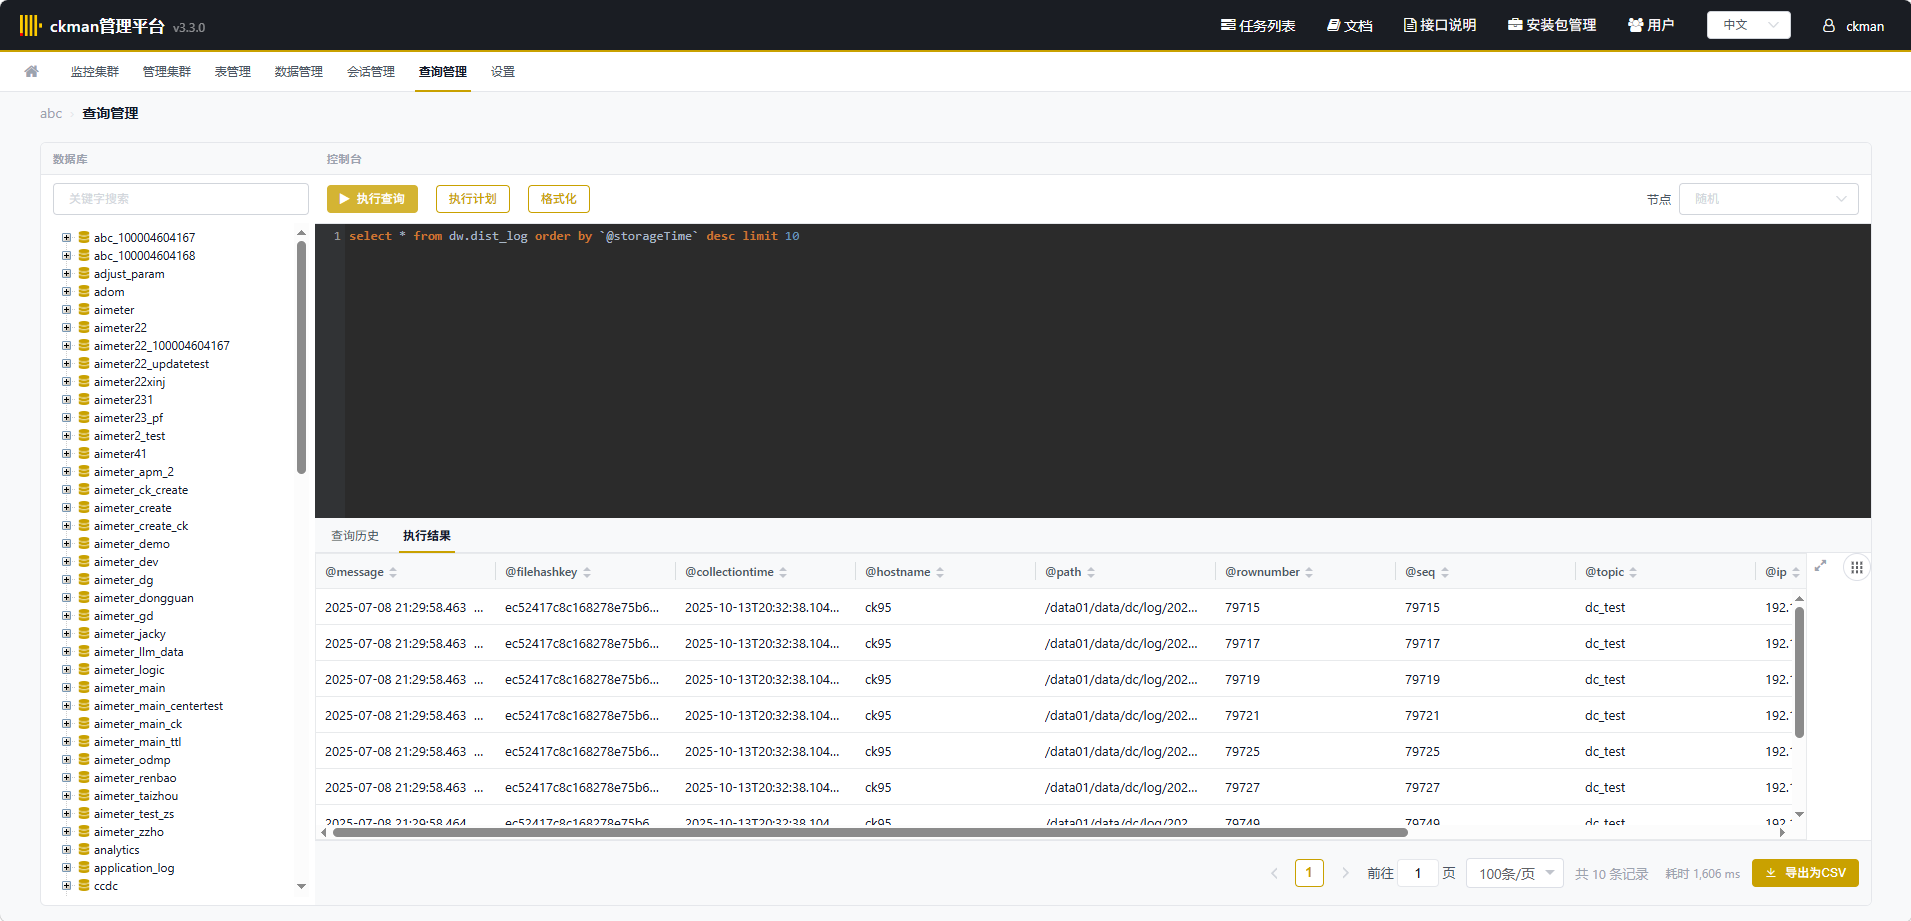Click the database tree vertical scrollbar
Viewport: 1911px width, 921px height.
(x=301, y=358)
